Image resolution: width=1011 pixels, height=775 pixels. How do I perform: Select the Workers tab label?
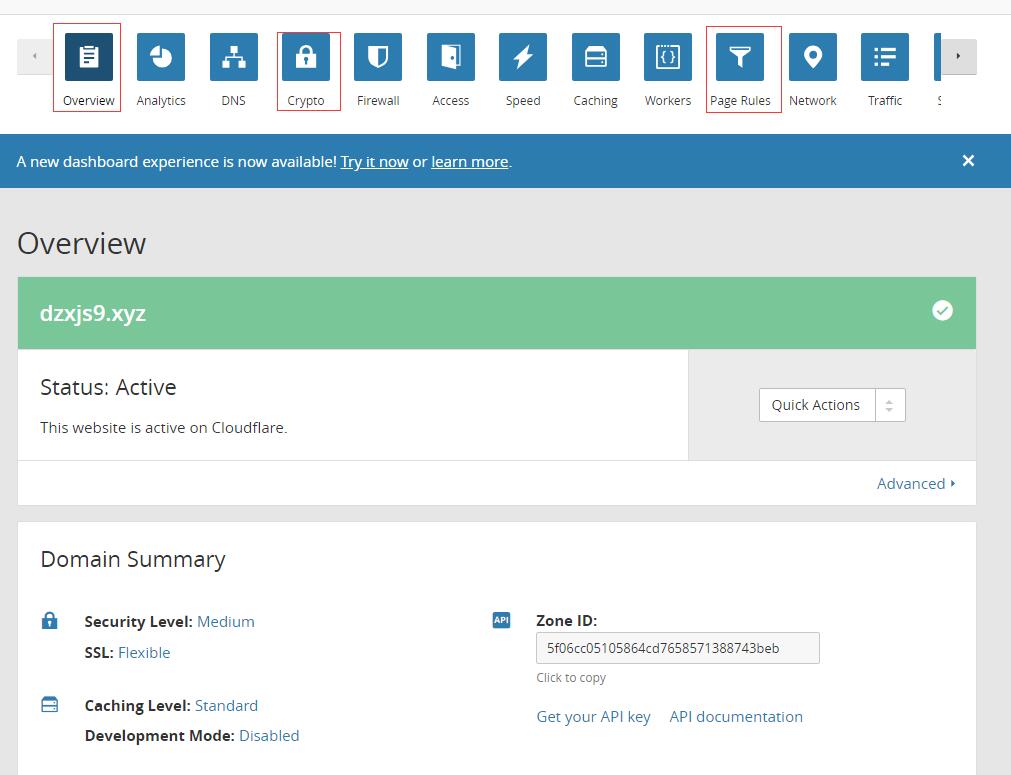pos(668,101)
